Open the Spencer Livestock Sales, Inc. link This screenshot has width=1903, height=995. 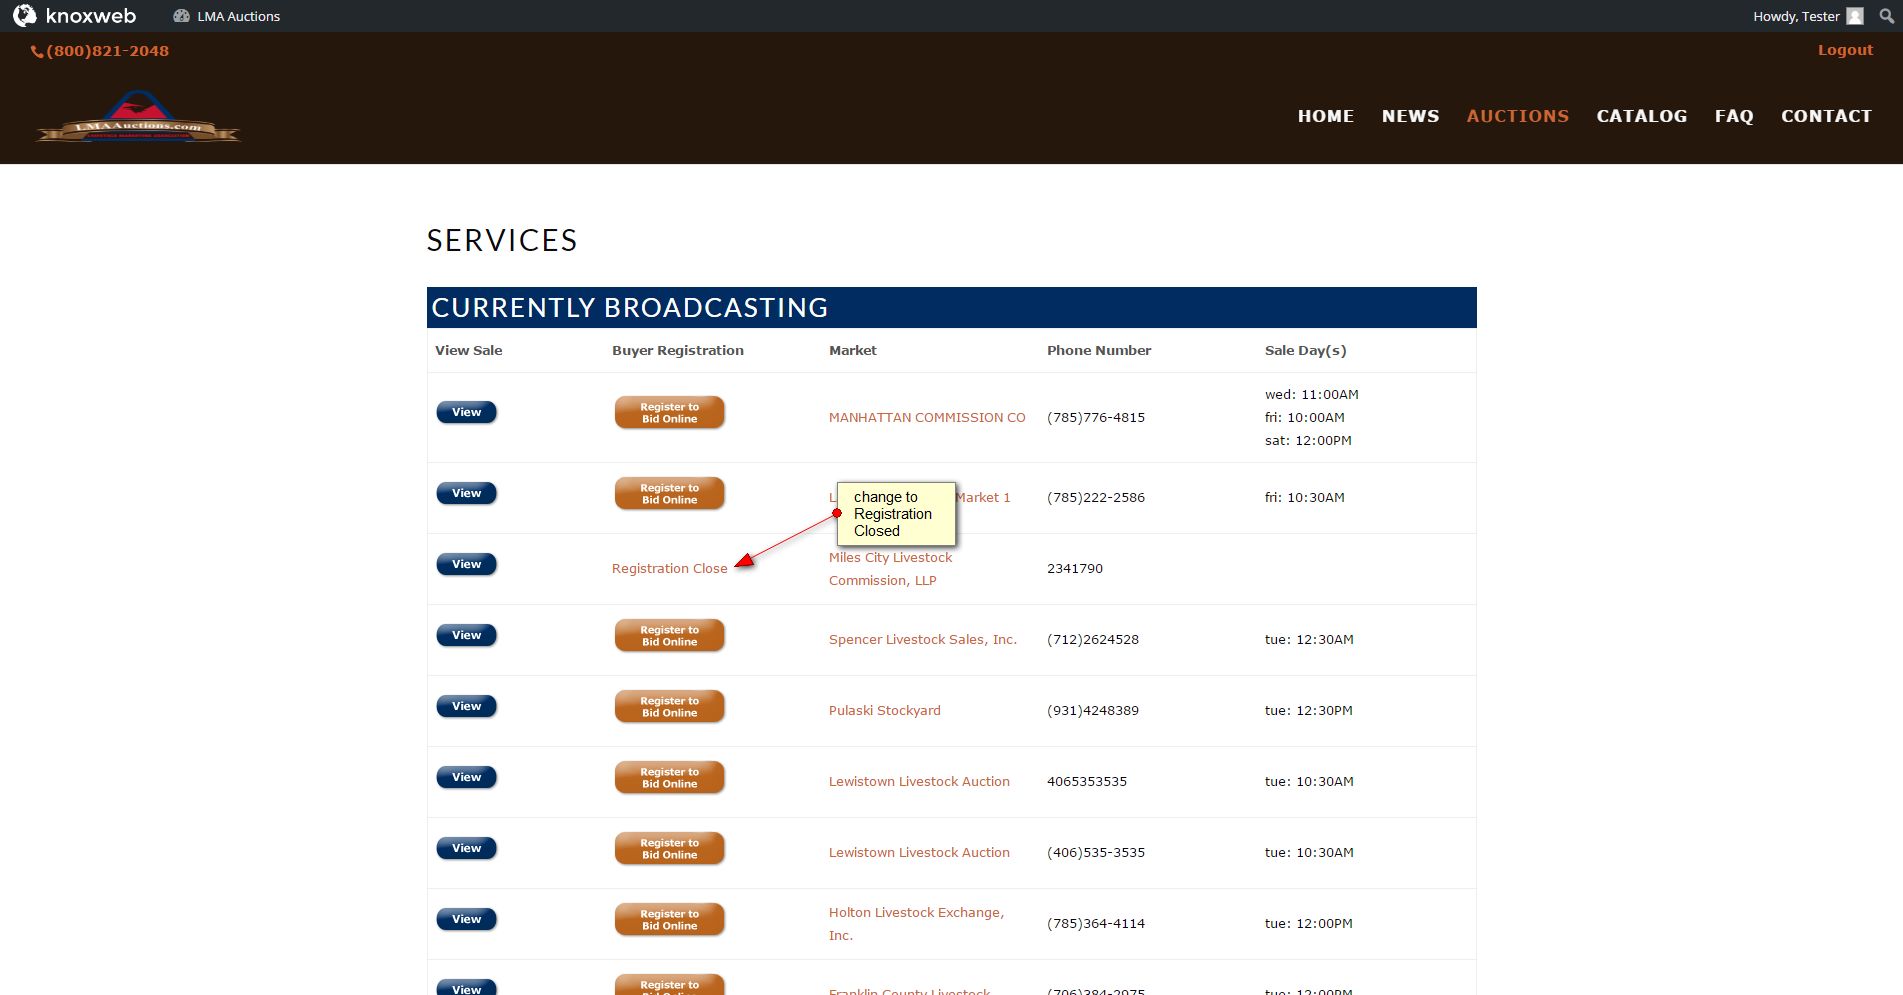click(922, 640)
